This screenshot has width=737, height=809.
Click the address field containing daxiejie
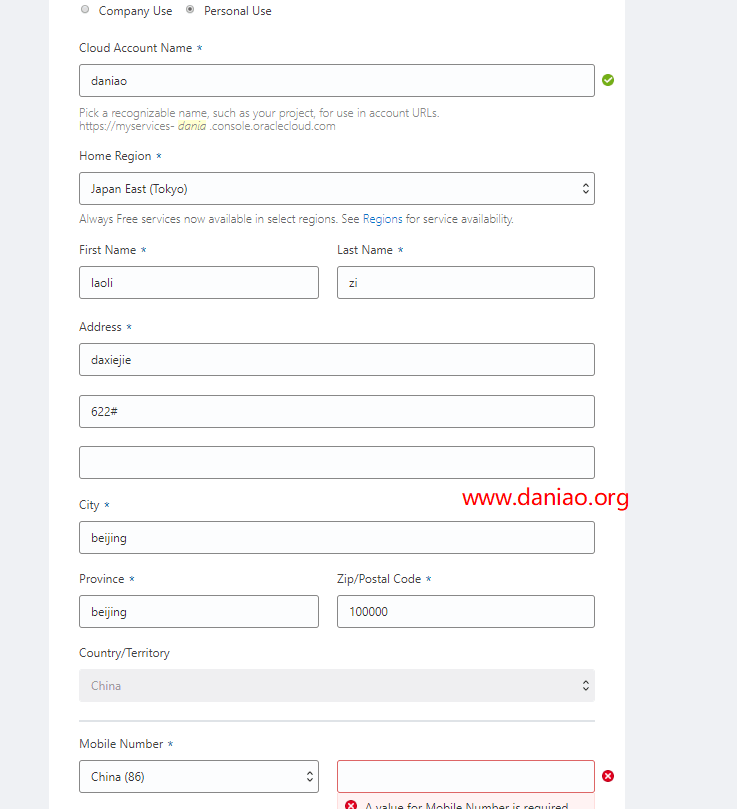337,360
